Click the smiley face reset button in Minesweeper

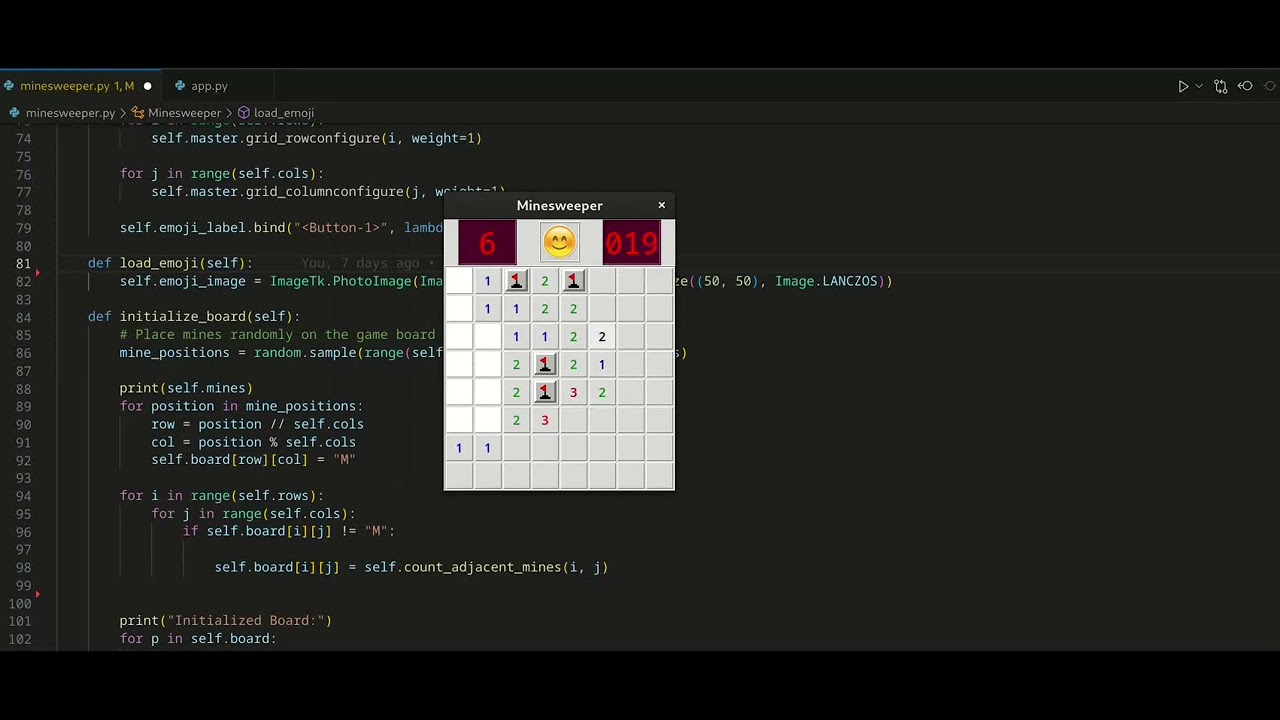pyautogui.click(x=559, y=242)
